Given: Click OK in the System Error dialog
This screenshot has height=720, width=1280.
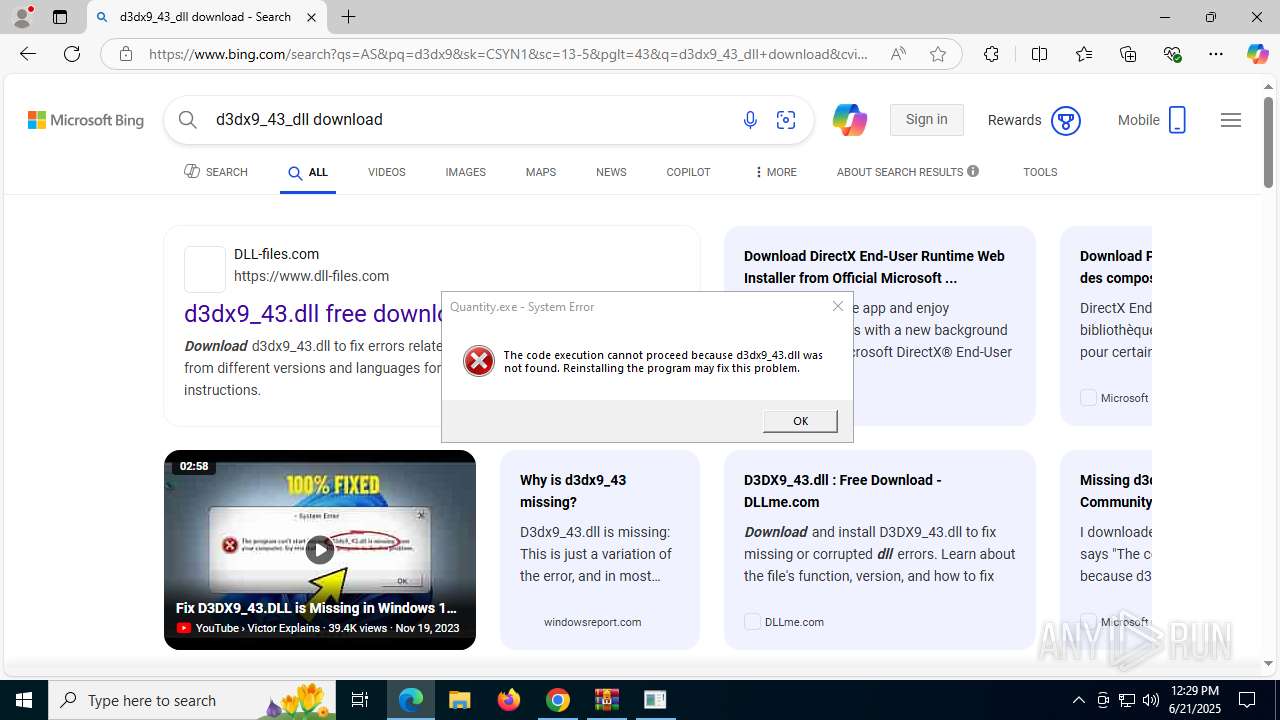Looking at the screenshot, I should point(800,421).
